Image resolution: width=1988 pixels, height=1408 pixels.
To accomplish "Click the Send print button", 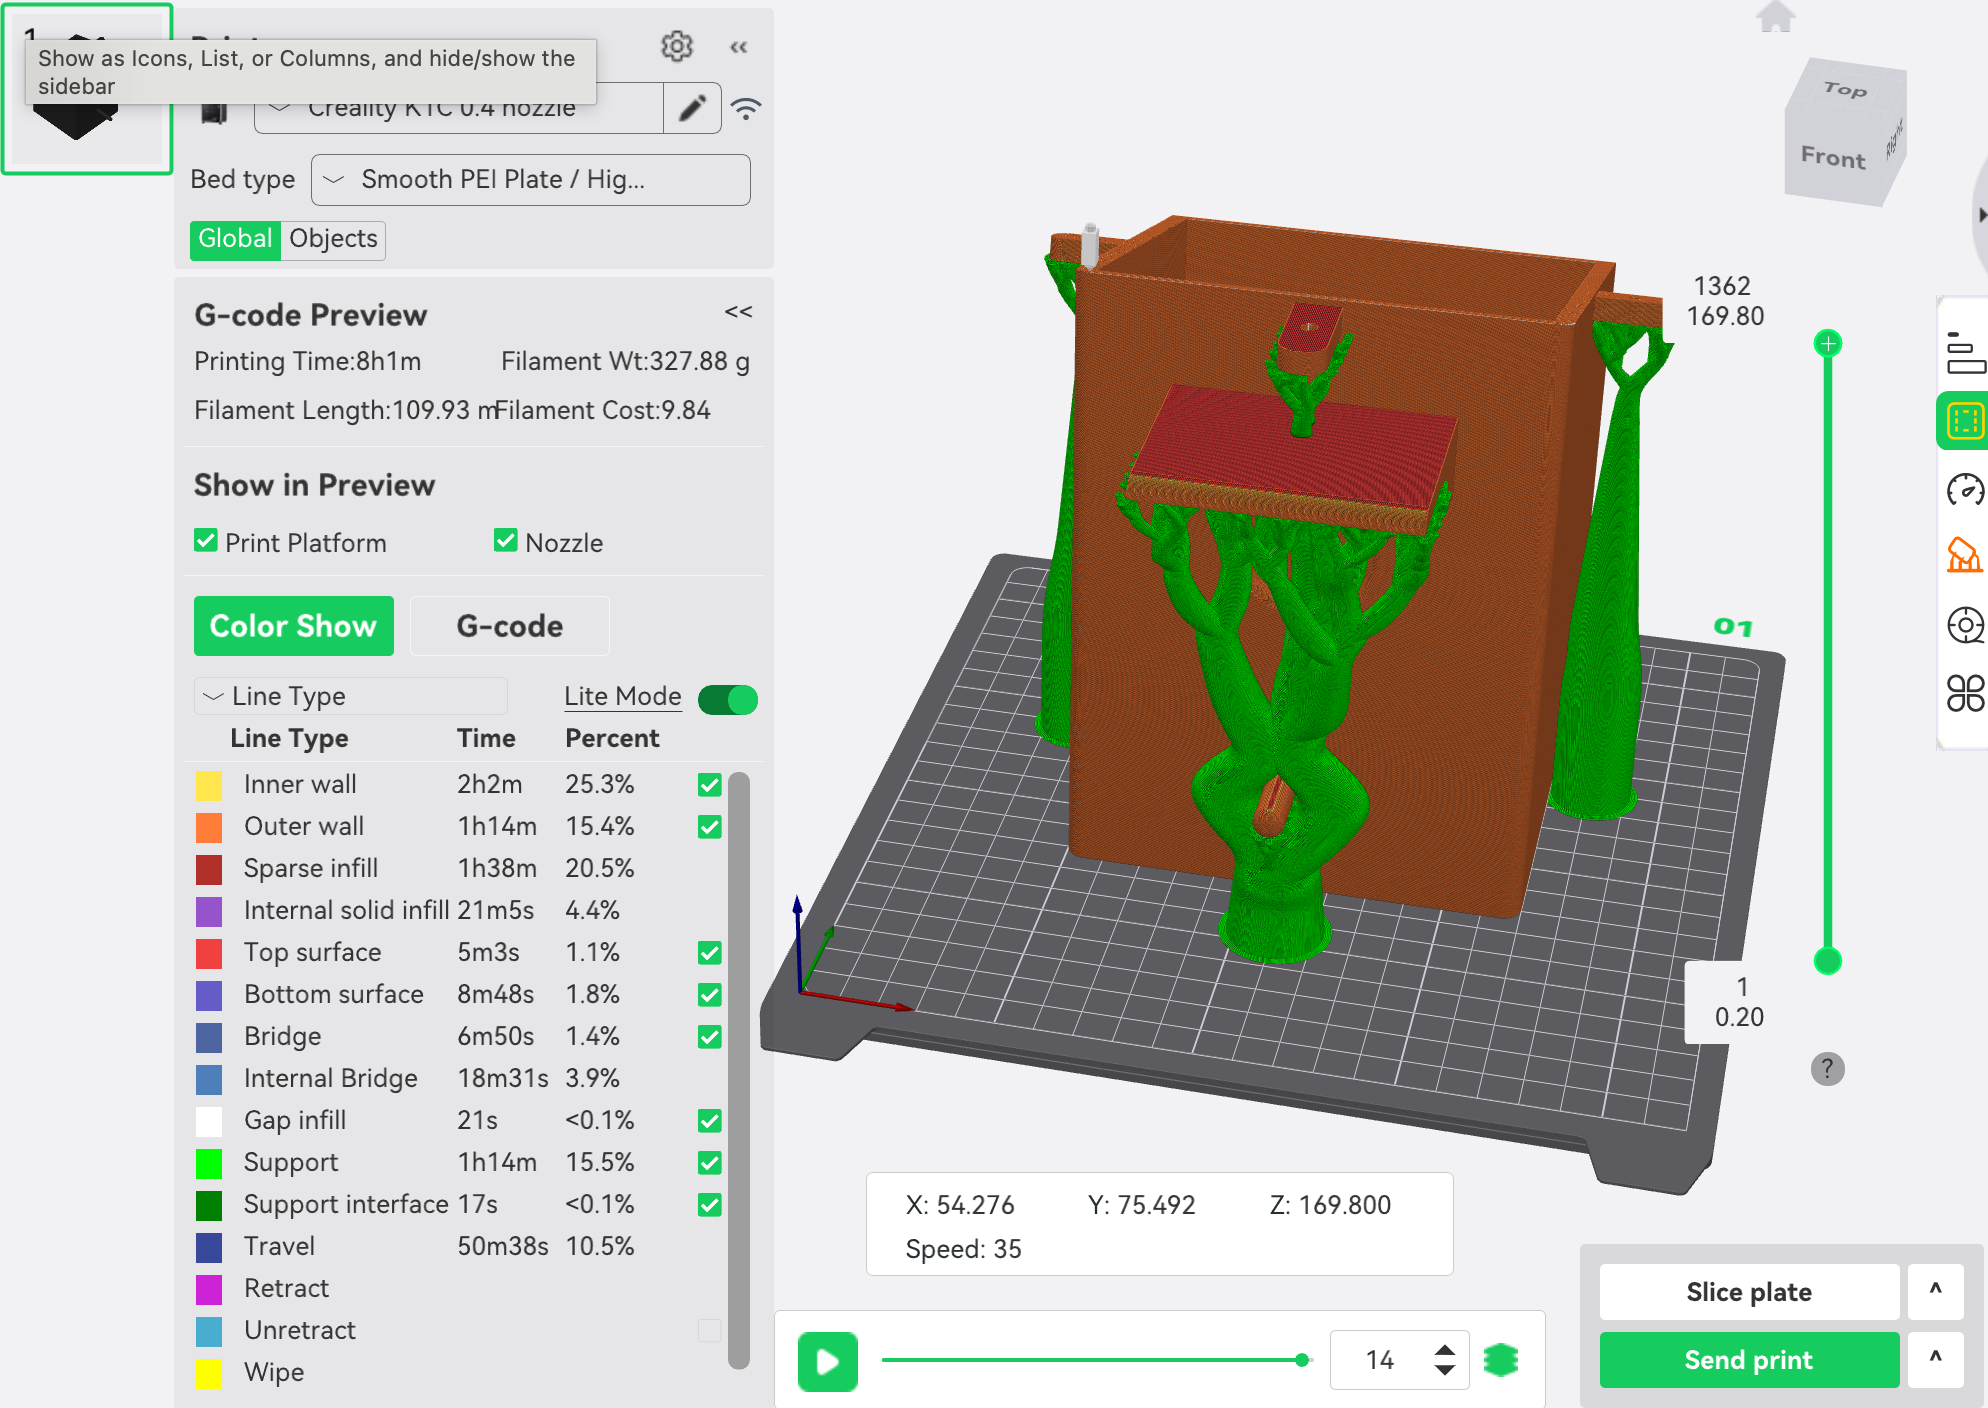I will tap(1748, 1360).
